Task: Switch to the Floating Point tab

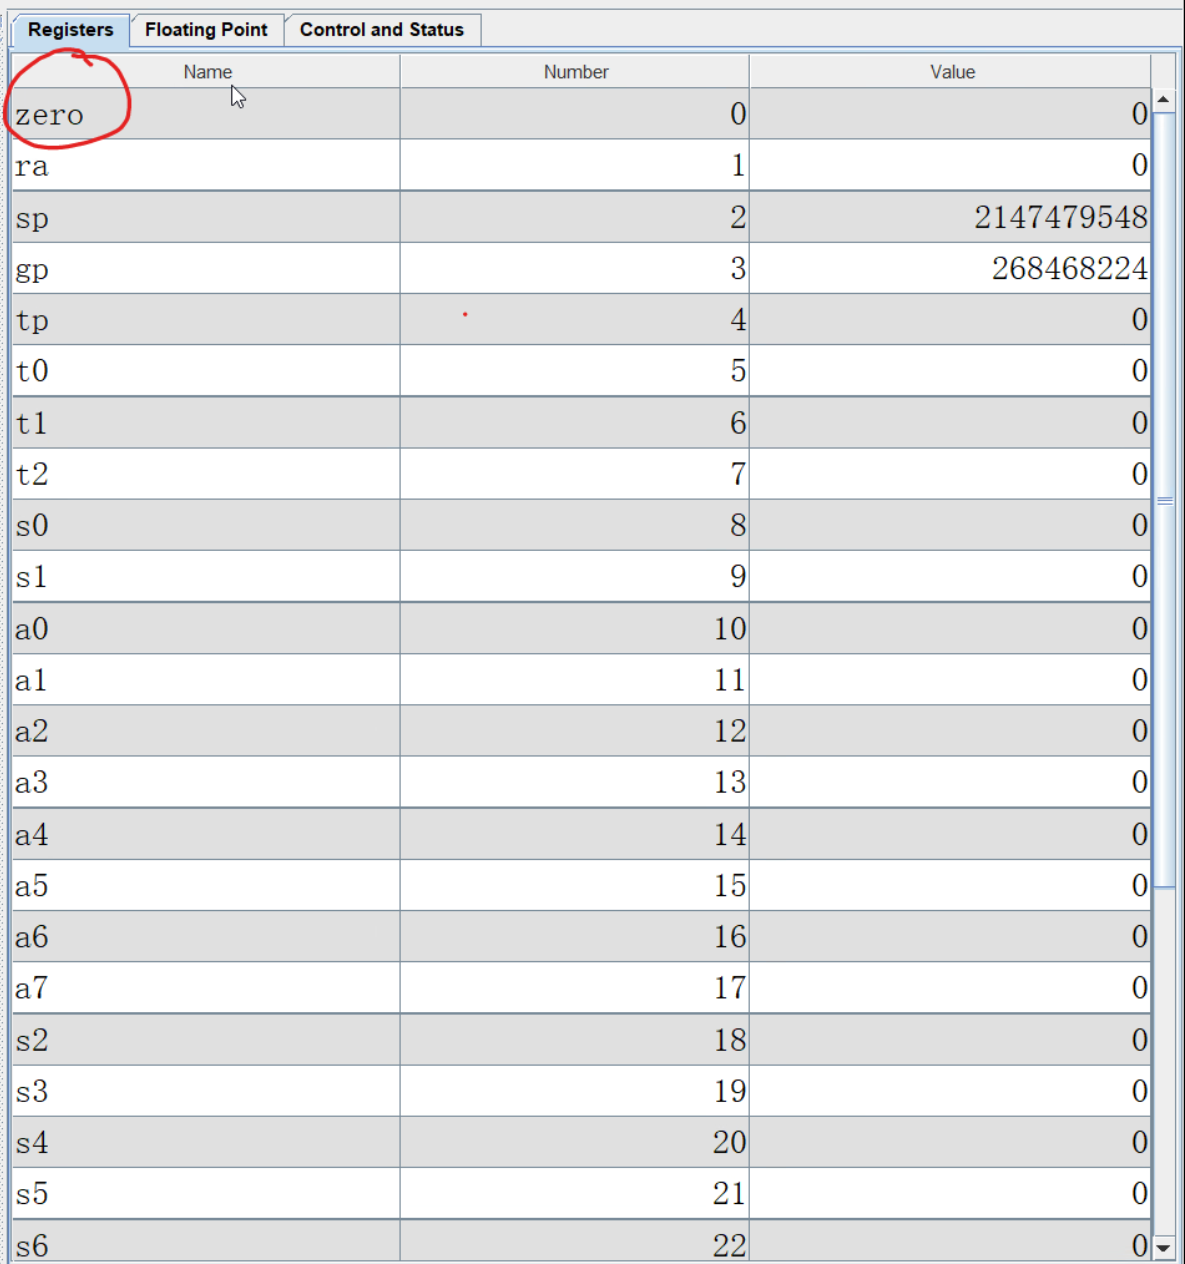Action: (206, 30)
